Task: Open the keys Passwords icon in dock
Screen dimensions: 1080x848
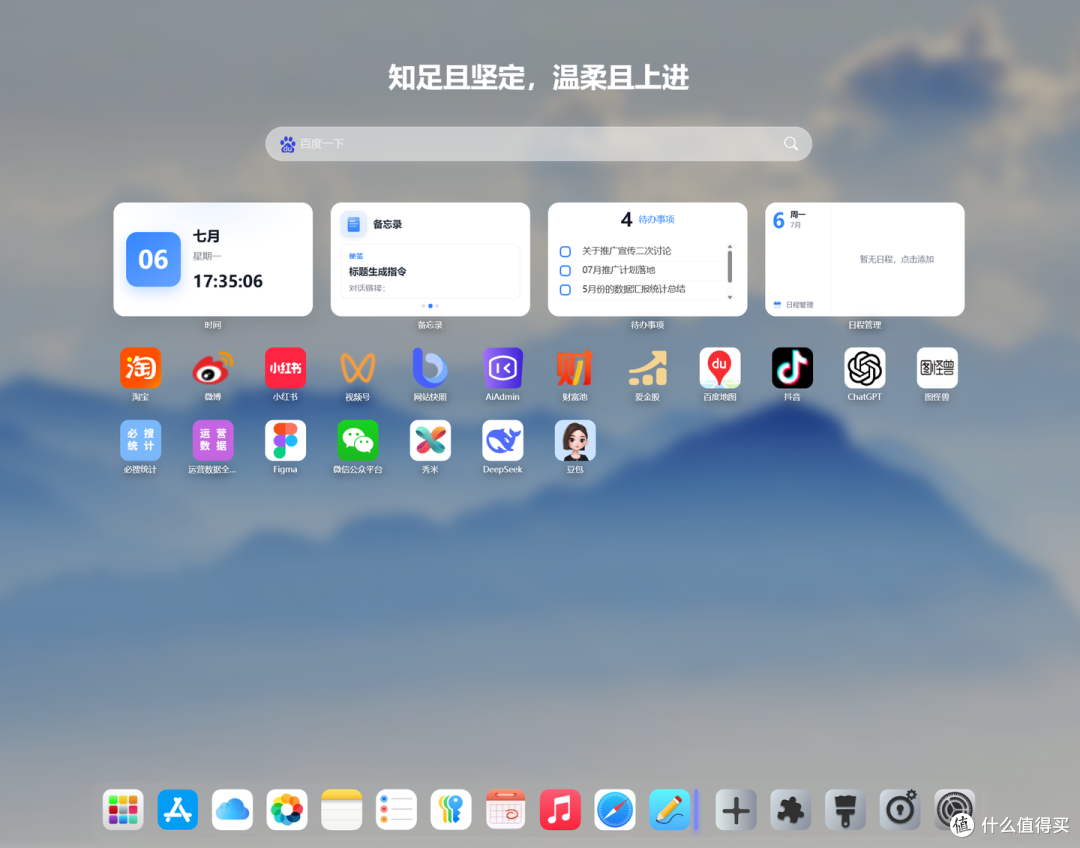Action: (x=450, y=809)
